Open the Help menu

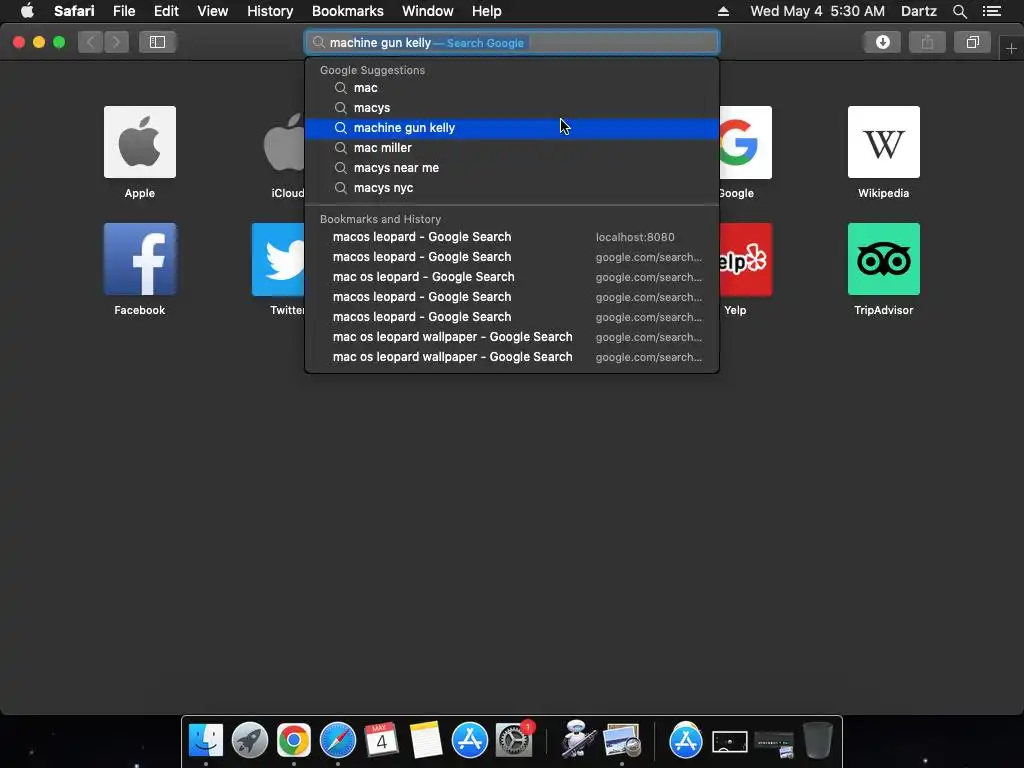click(487, 11)
